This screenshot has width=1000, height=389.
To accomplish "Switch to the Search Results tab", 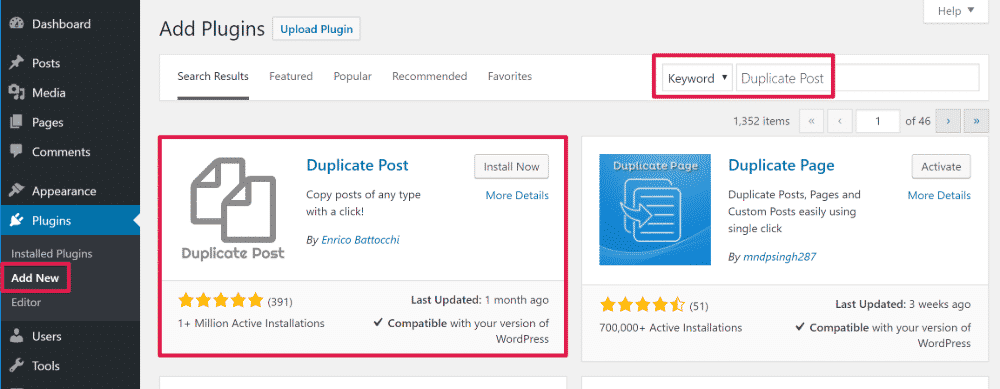I will click(x=213, y=77).
